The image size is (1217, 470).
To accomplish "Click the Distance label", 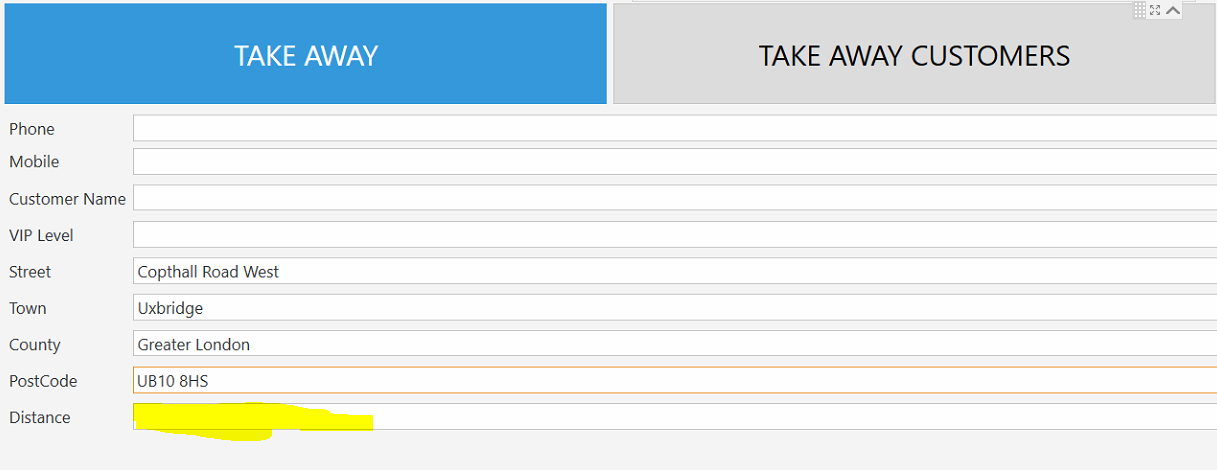I will [x=40, y=417].
